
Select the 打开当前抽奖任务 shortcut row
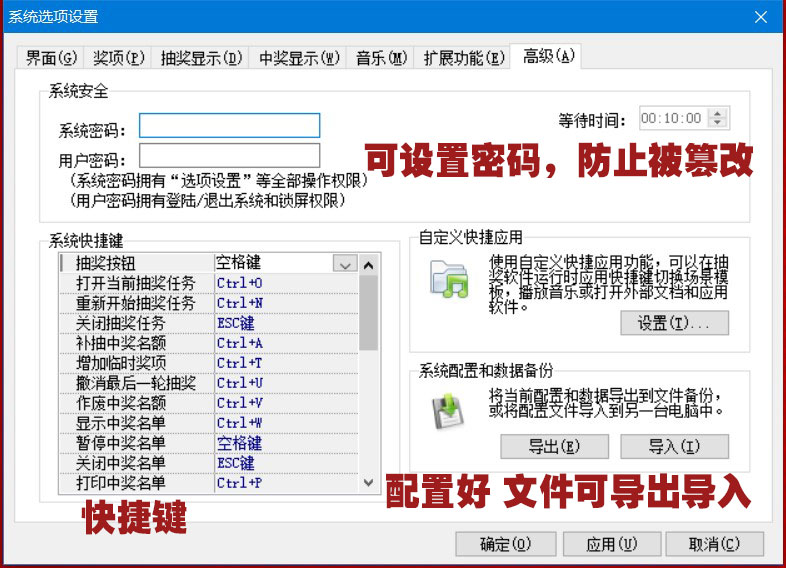click(x=135, y=283)
